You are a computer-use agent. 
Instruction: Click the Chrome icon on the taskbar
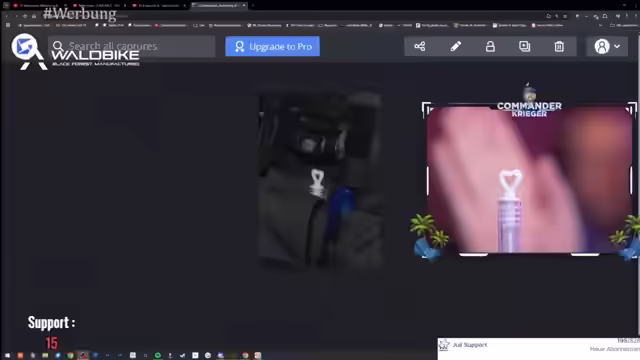pos(70,356)
